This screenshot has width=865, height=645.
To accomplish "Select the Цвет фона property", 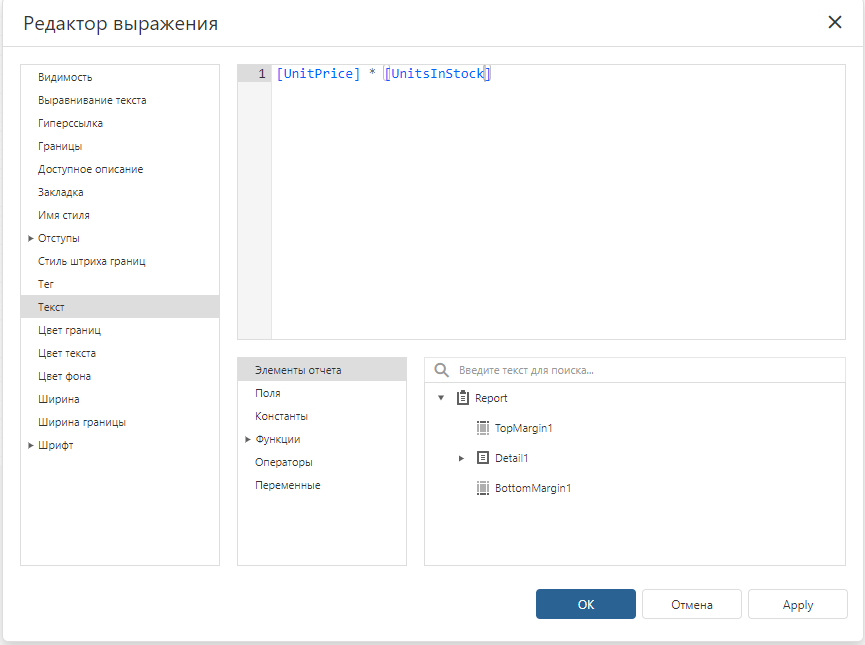I will click(120, 376).
